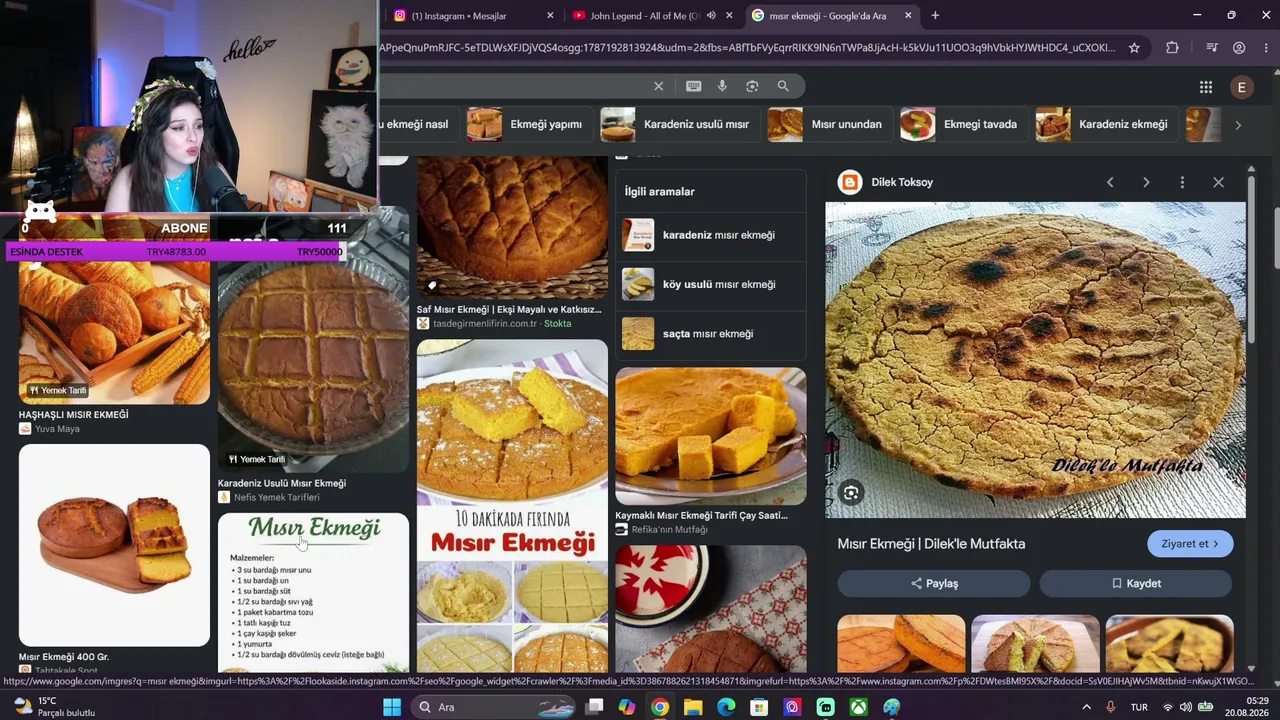This screenshot has height=720, width=1280.
Task: Select related search 'karadeniz mısır ekmeği'
Action: [711, 235]
